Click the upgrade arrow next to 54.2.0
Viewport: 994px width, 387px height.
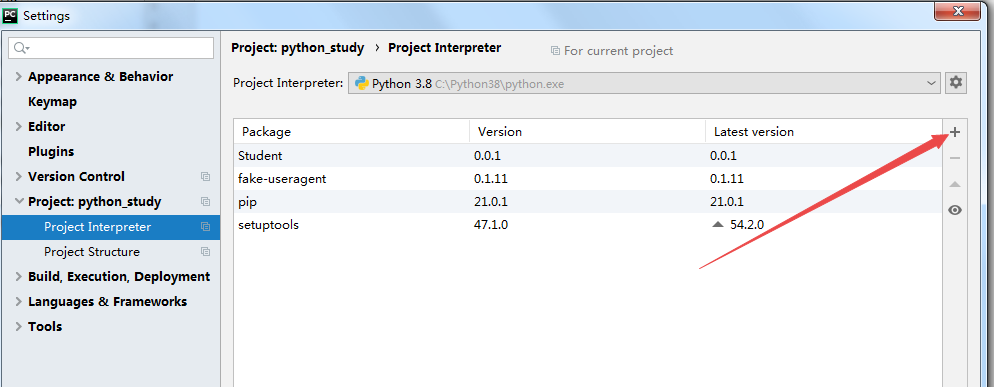coord(718,225)
